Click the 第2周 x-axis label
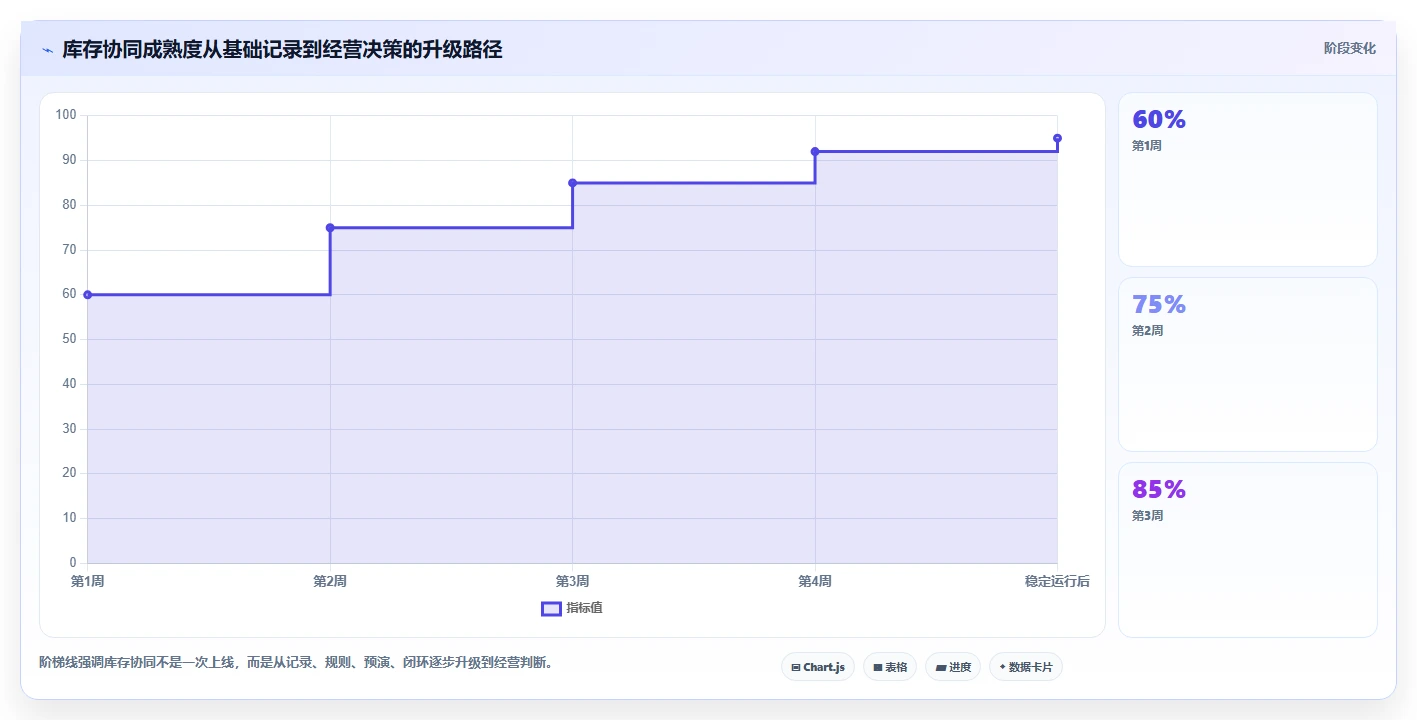This screenshot has height=720, width=1417. pos(330,581)
